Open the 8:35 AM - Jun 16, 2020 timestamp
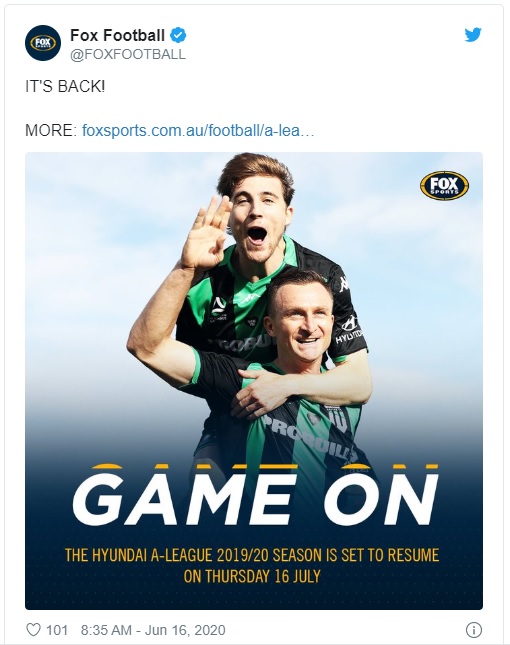This screenshot has height=645, width=510. 153,630
